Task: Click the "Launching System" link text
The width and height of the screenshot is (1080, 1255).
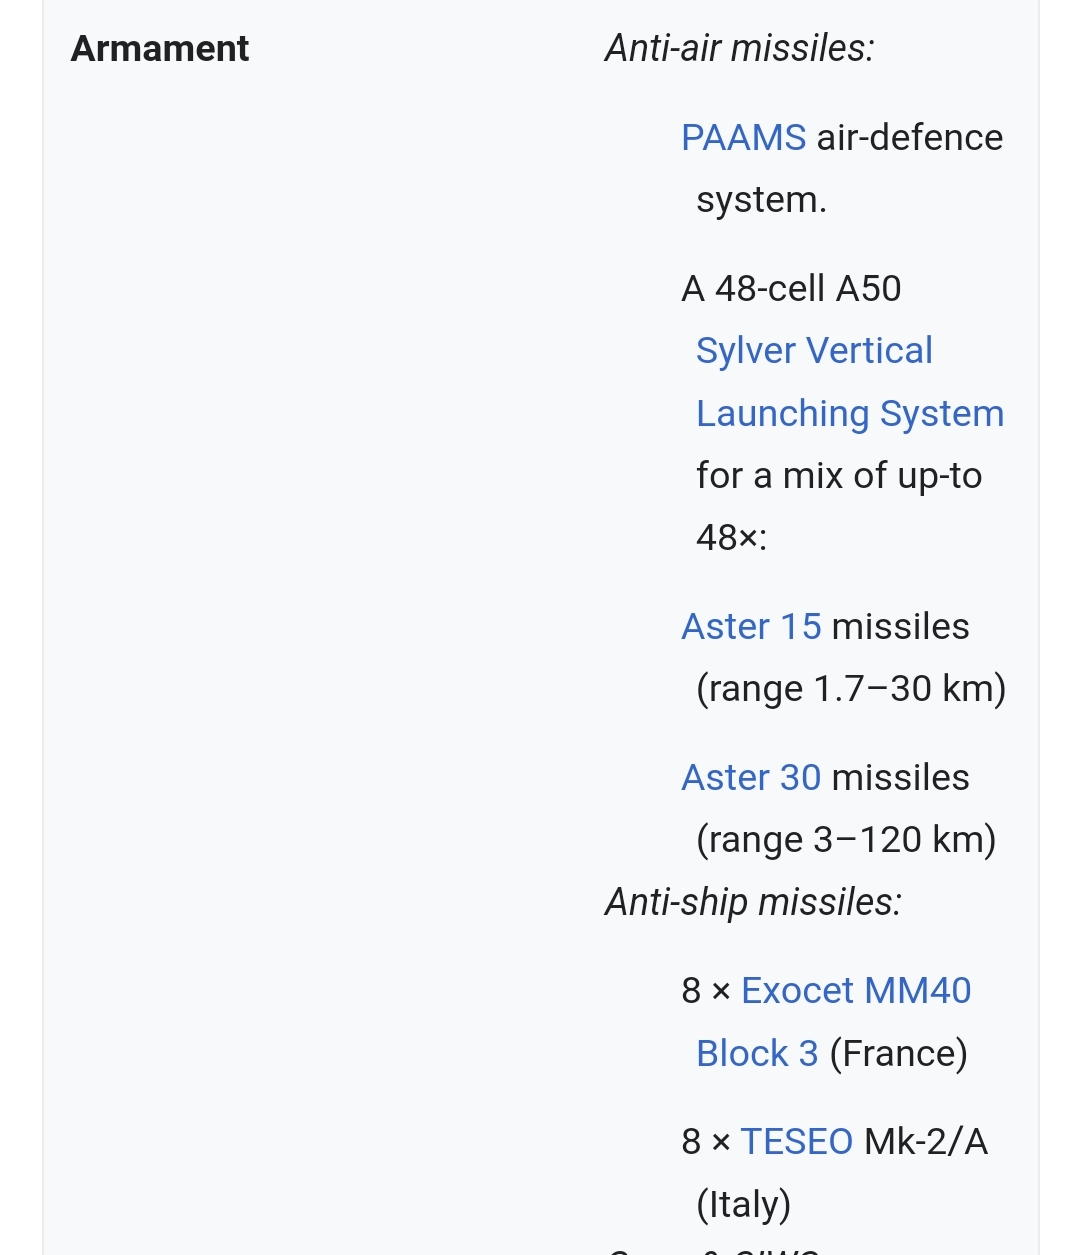Action: tap(849, 414)
